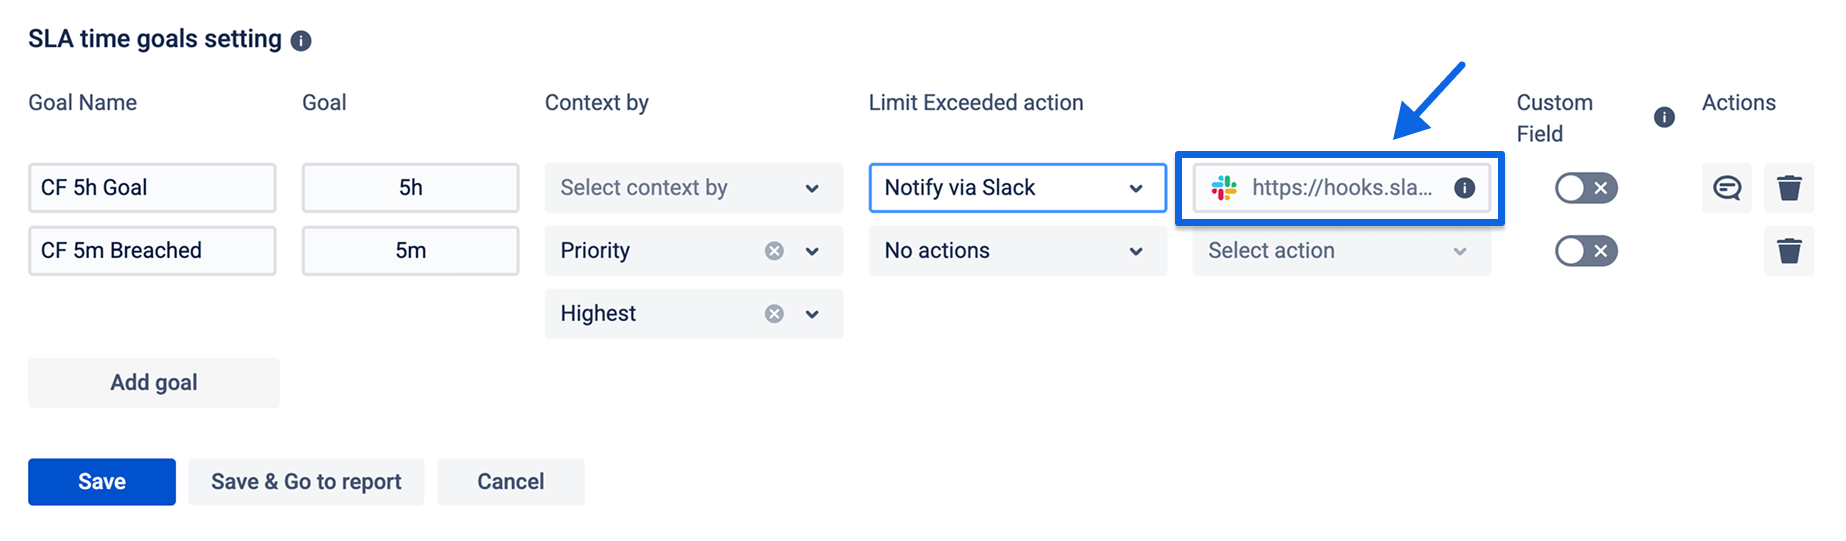Screen dimensions: 1846x541
Task: Click the Add goal button
Action: (154, 383)
